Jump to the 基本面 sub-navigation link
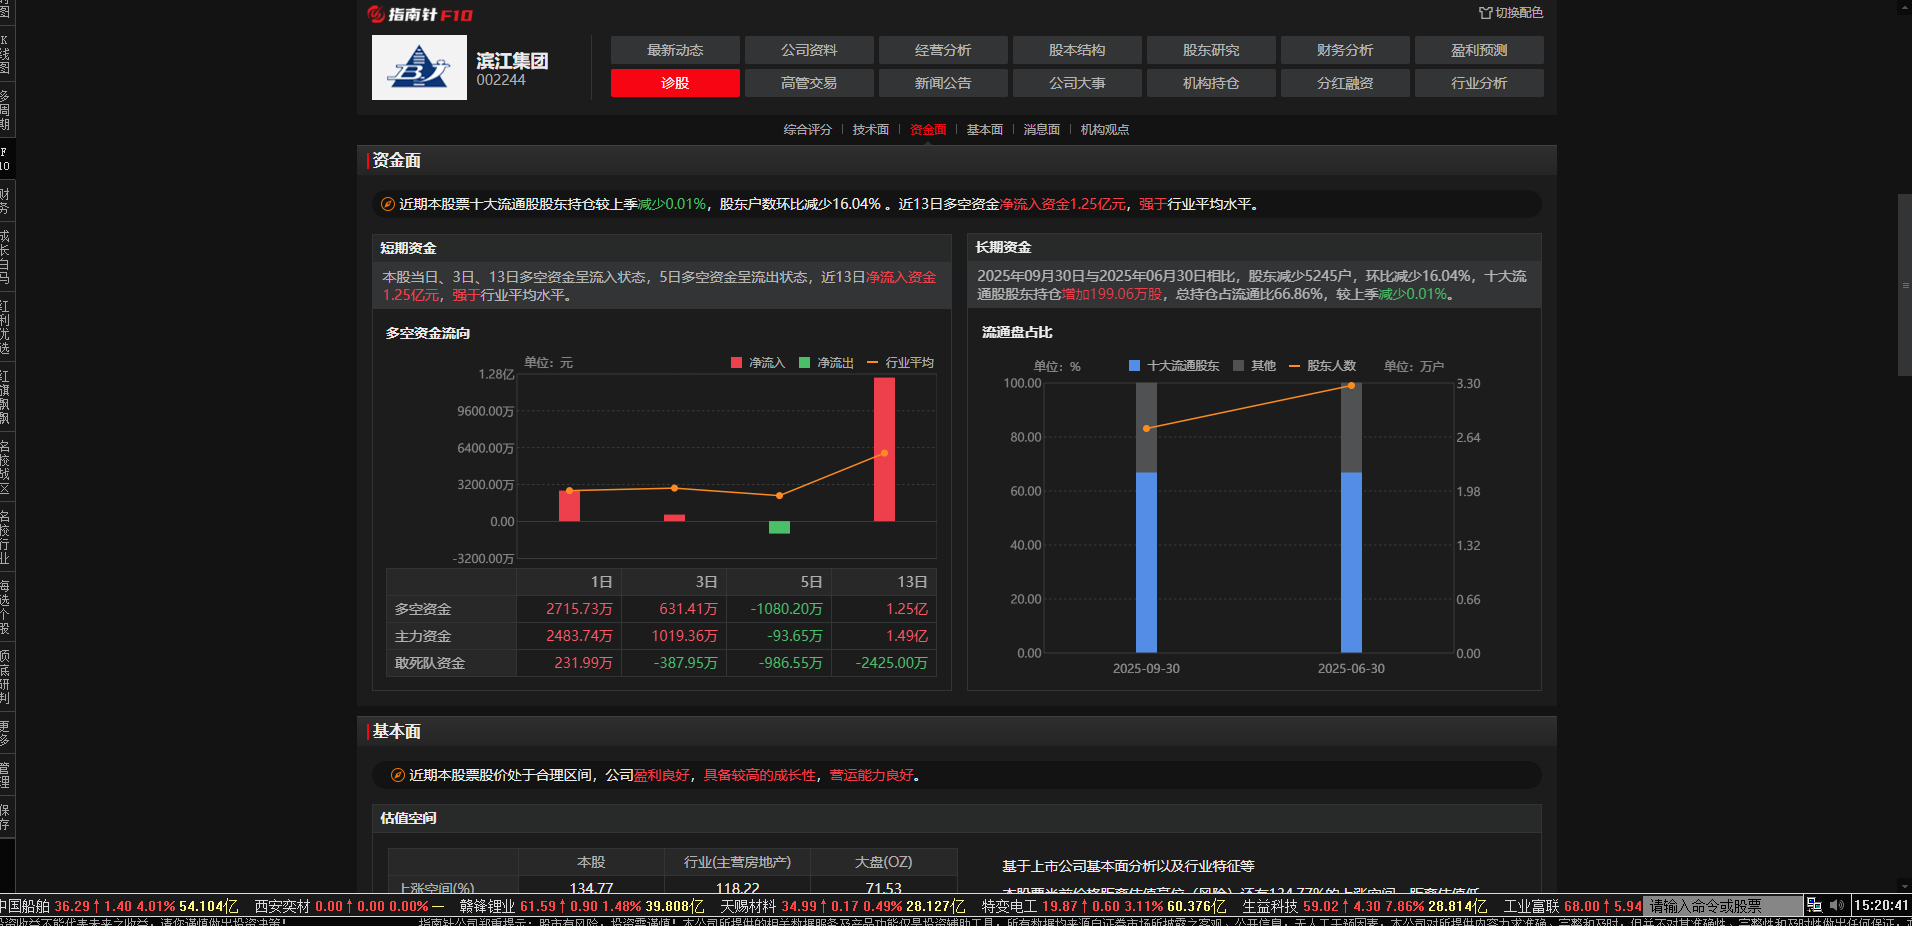Screen dimensions: 1912x926 tap(985, 130)
